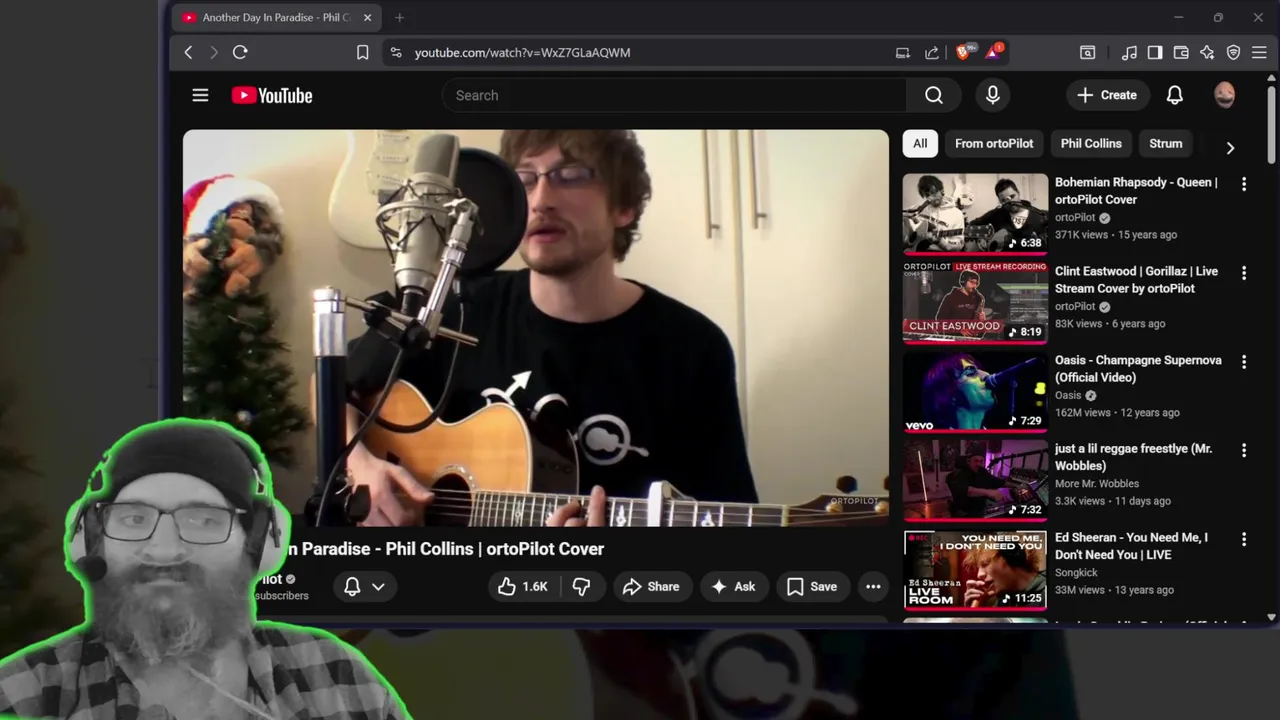Open options for reggae freestyle video
The width and height of the screenshot is (1280, 720).
[1244, 451]
